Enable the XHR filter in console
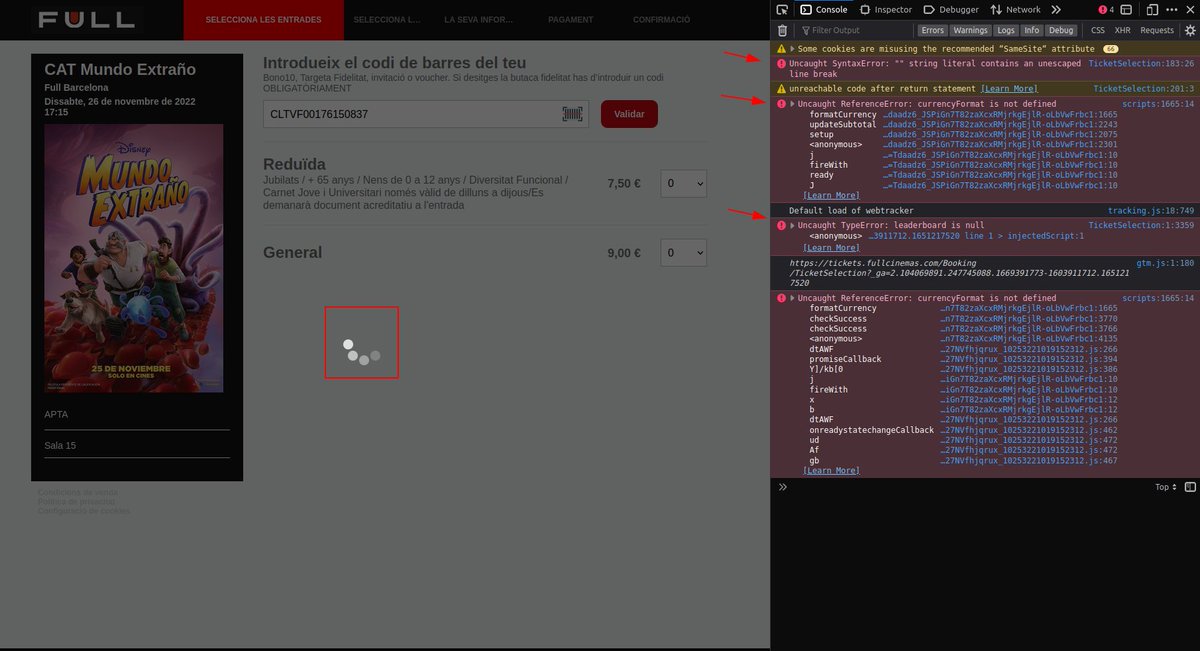The image size is (1200, 651). (1122, 30)
